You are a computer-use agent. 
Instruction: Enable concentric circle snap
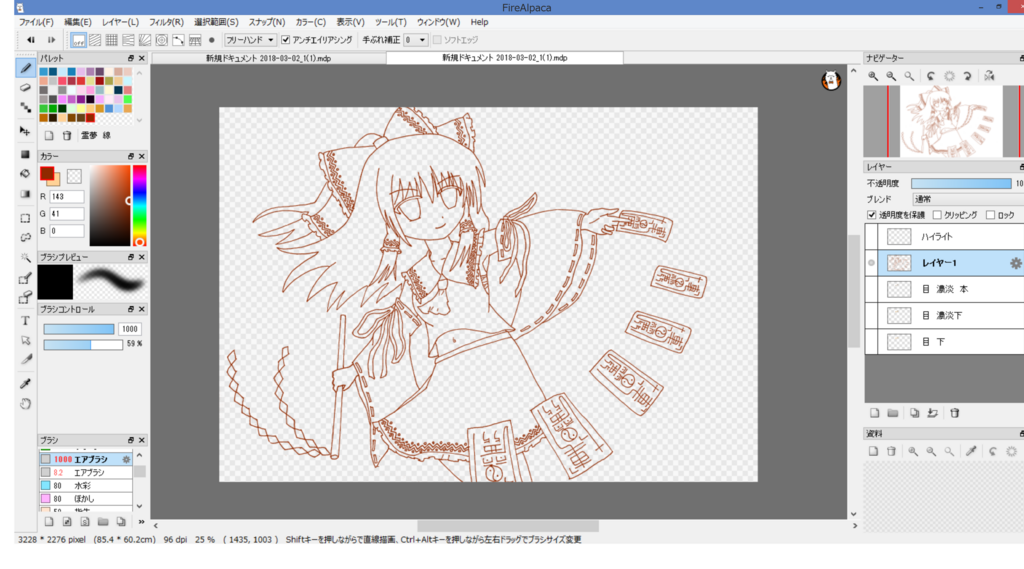tap(161, 41)
